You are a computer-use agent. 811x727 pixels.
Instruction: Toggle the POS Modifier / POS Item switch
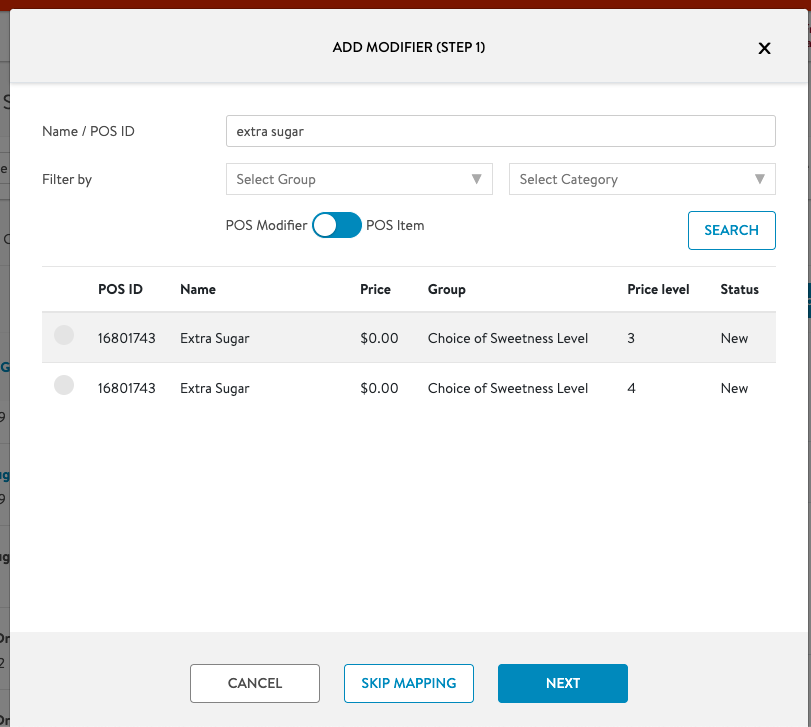(x=337, y=226)
